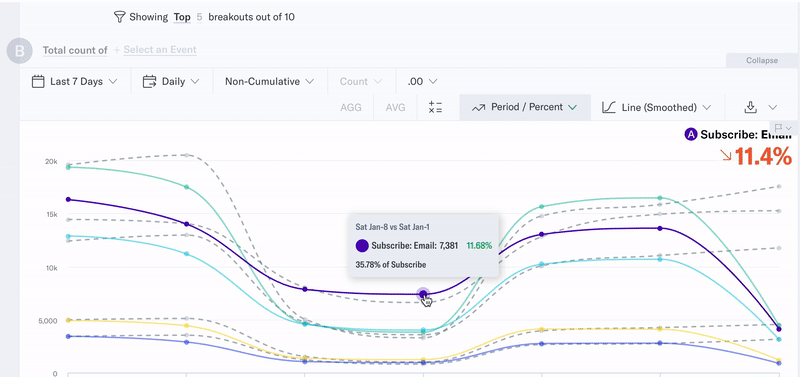Open the Daily interval dropdown
Image resolution: width=800 pixels, height=377 pixels.
pyautogui.click(x=171, y=82)
